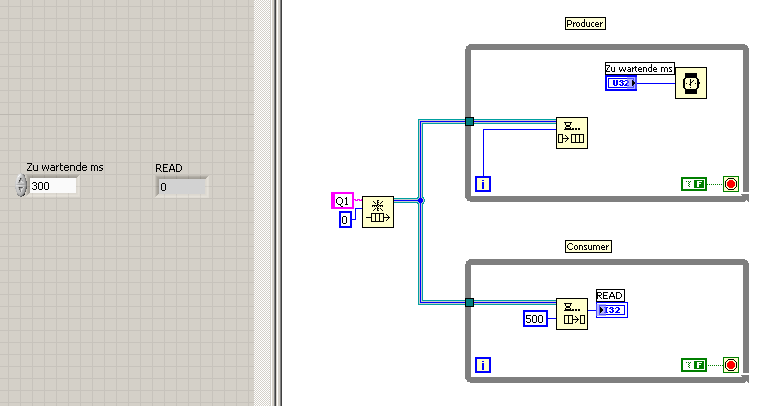770x406 pixels.
Task: Select the Producer label
Action: pos(585,24)
